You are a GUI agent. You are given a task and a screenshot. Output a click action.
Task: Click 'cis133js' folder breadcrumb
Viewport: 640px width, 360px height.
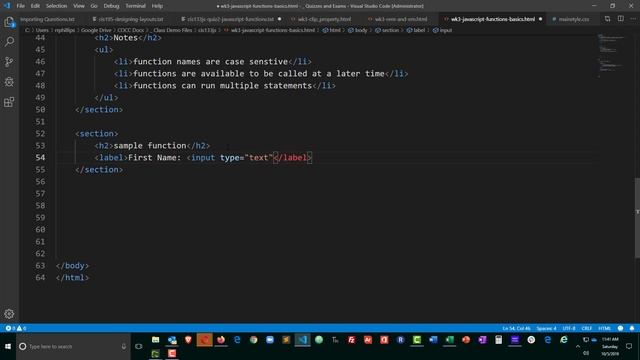[x=207, y=30]
